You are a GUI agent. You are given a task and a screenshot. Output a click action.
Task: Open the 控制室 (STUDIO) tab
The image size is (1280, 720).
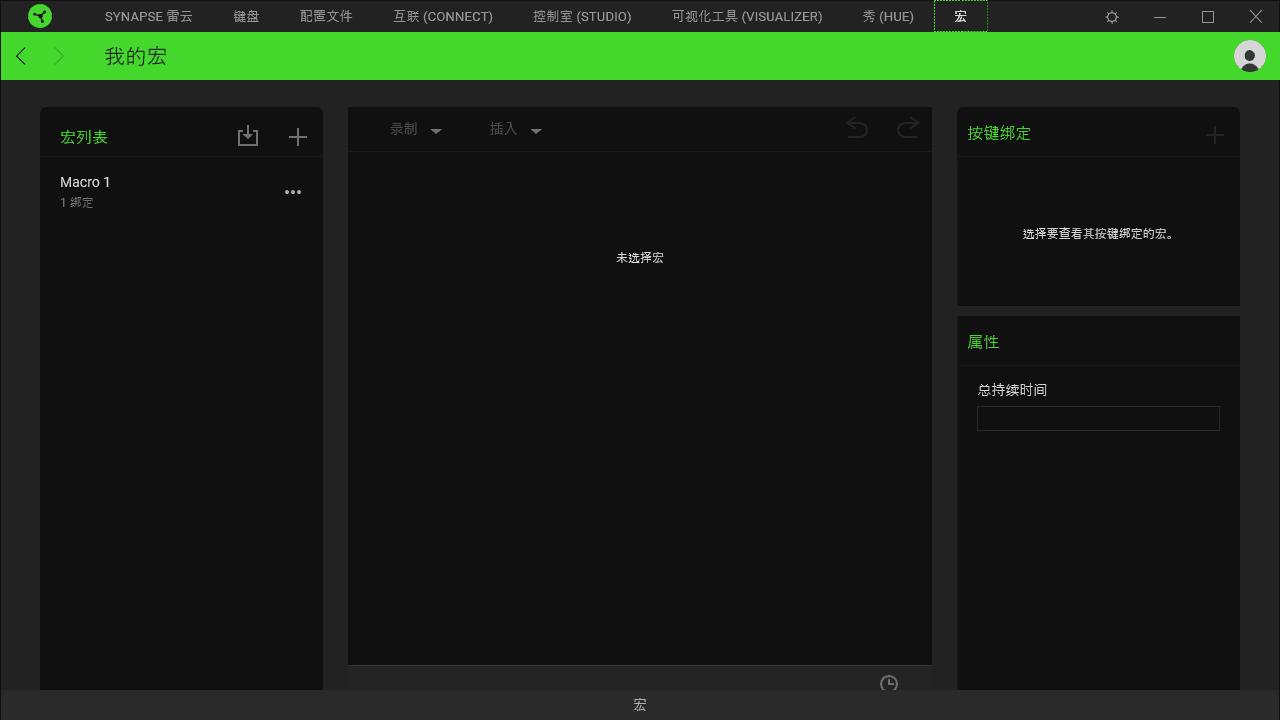coord(581,16)
